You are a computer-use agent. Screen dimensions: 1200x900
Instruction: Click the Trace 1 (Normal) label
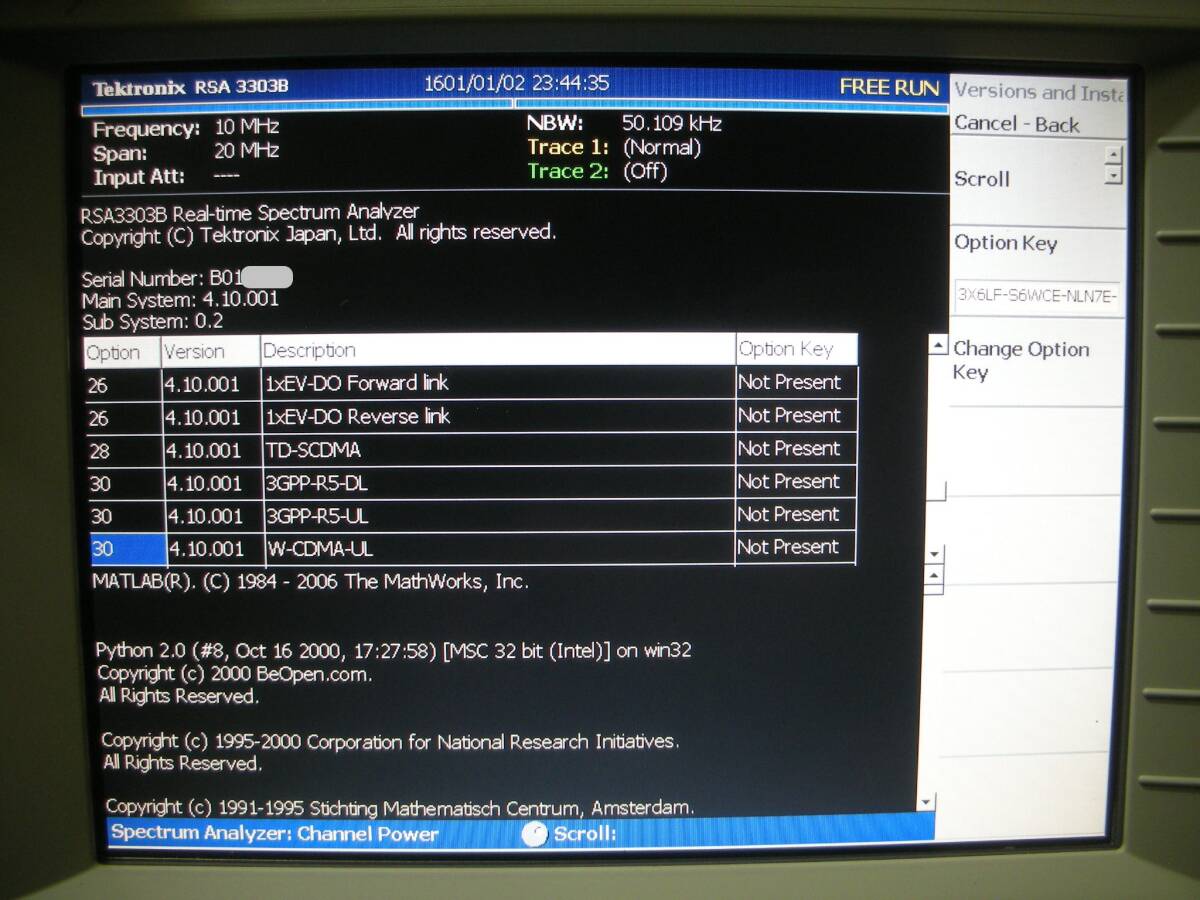pyautogui.click(x=614, y=148)
